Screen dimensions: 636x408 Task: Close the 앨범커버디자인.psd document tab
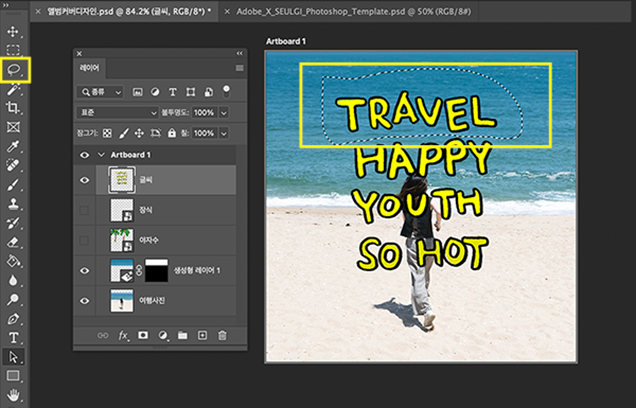[38, 12]
